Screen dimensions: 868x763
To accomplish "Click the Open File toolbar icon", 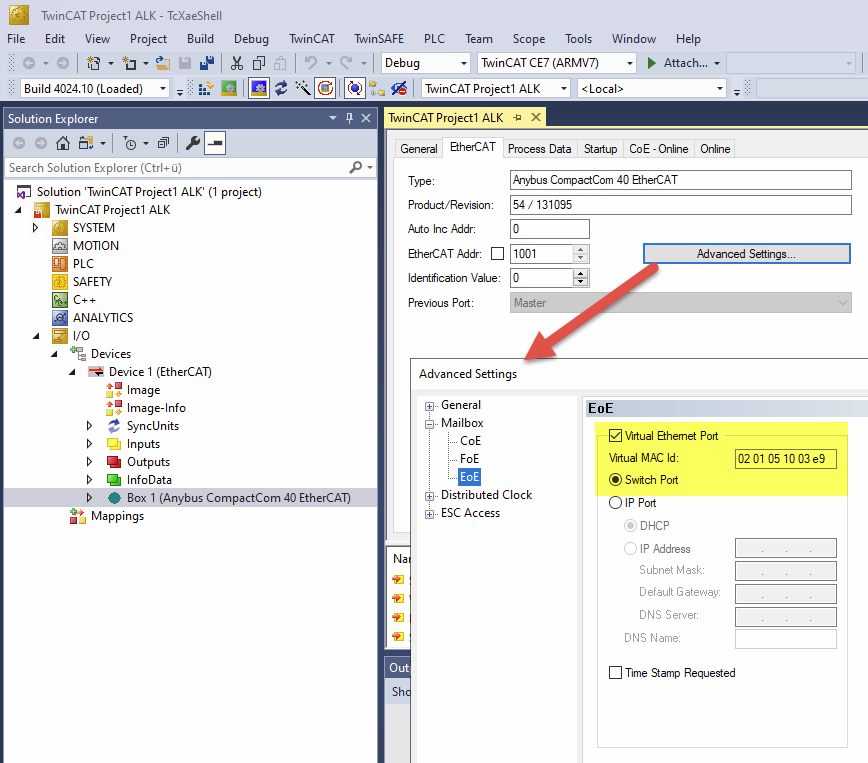I will coord(163,63).
